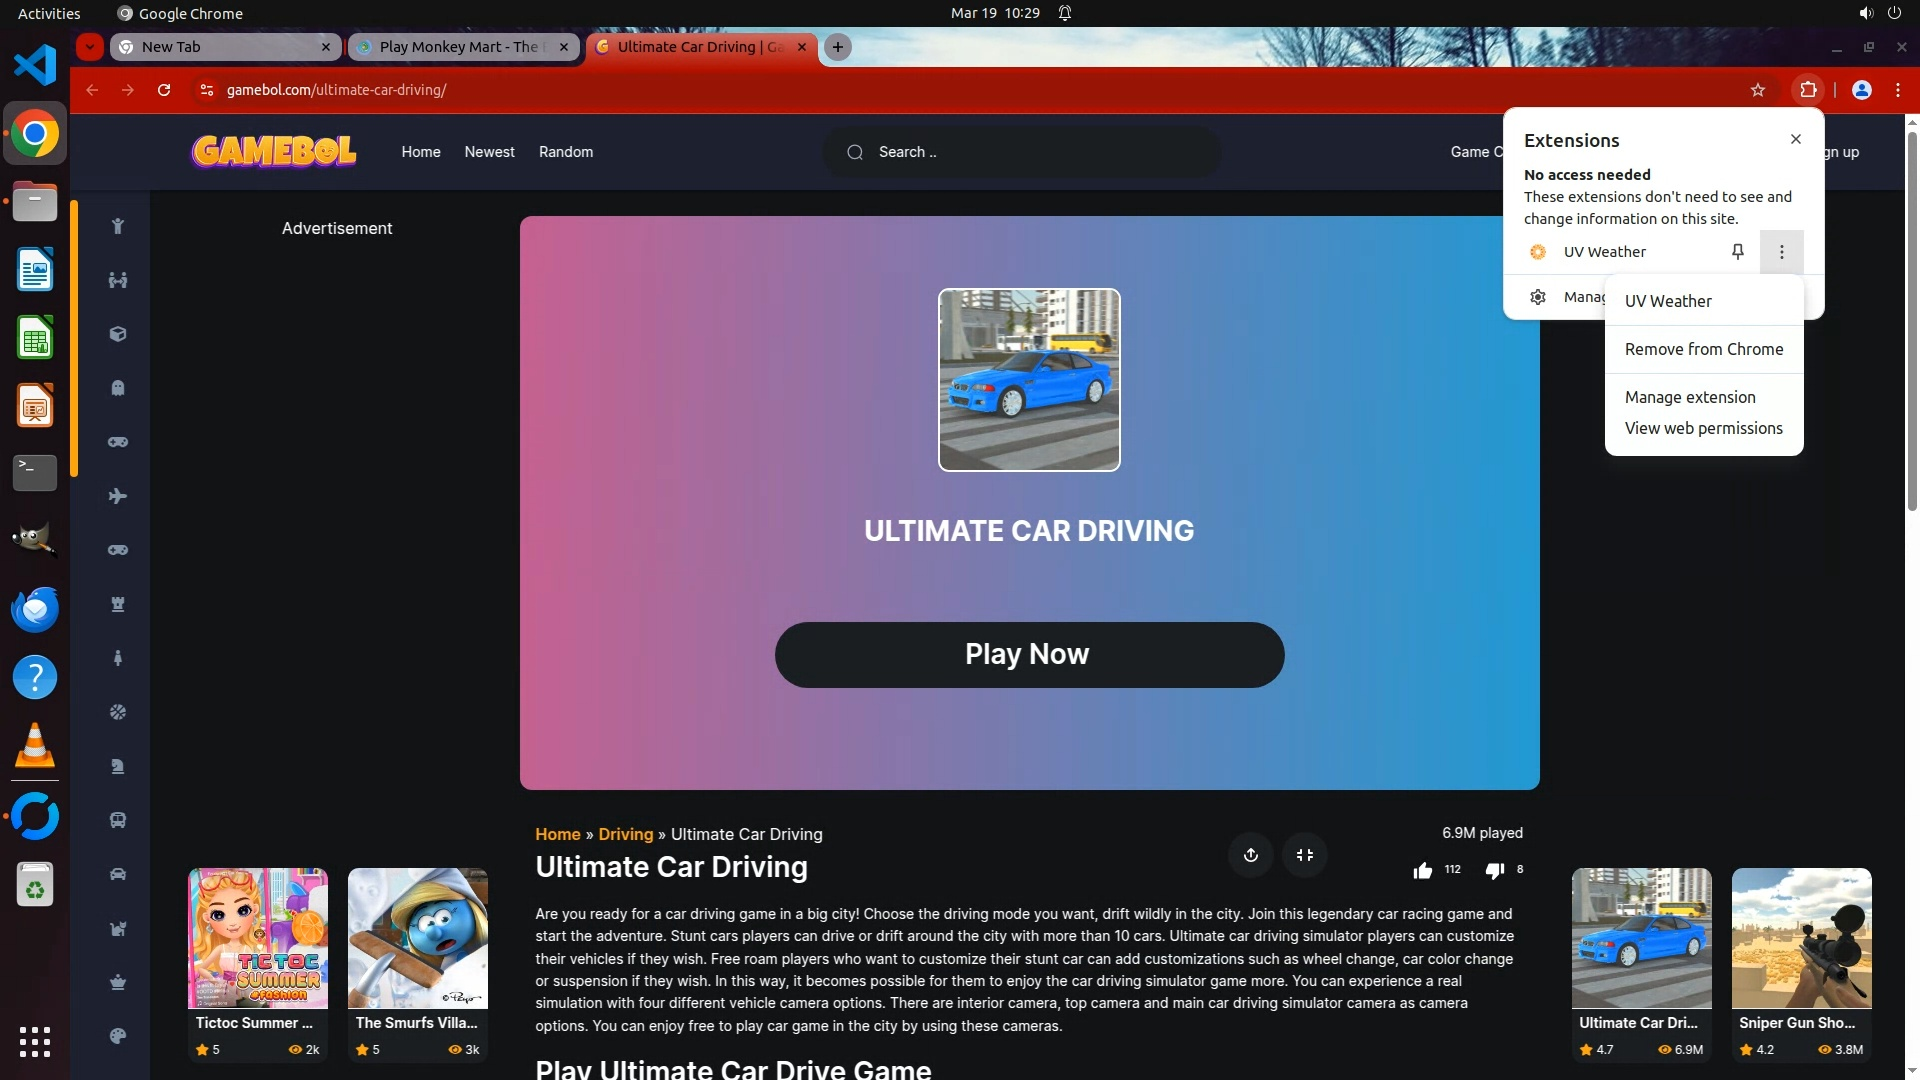This screenshot has width=1920, height=1080.
Task: Expand the tab search dropdown arrow
Action: click(x=90, y=47)
